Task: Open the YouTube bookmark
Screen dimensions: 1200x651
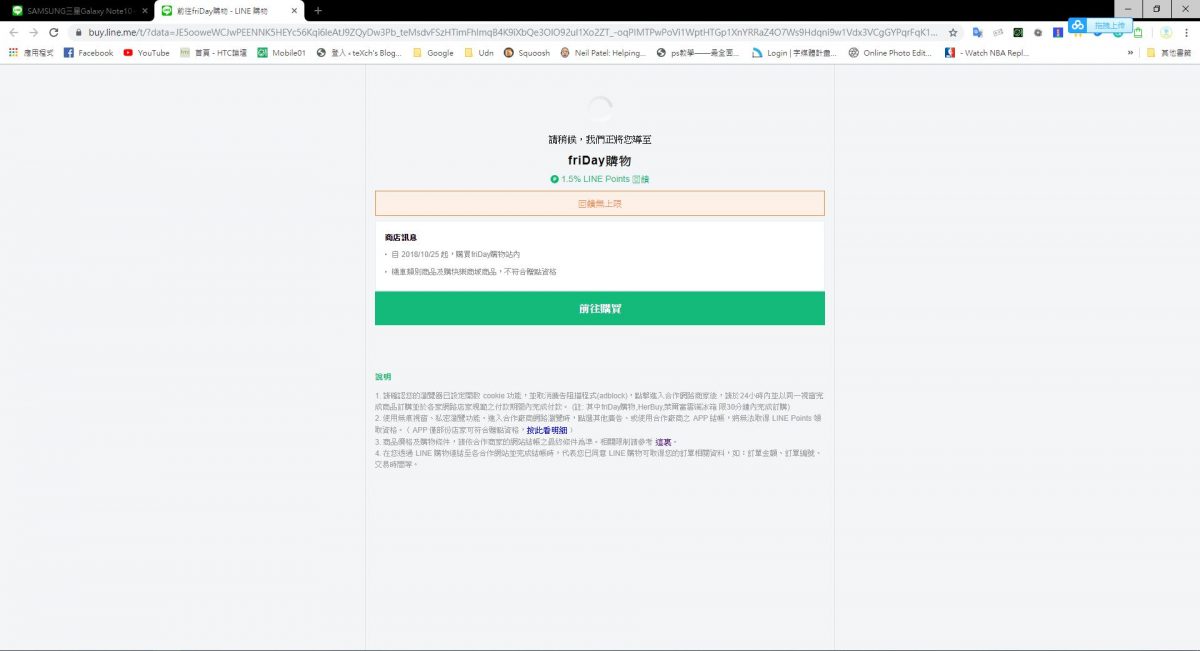Action: [x=146, y=53]
